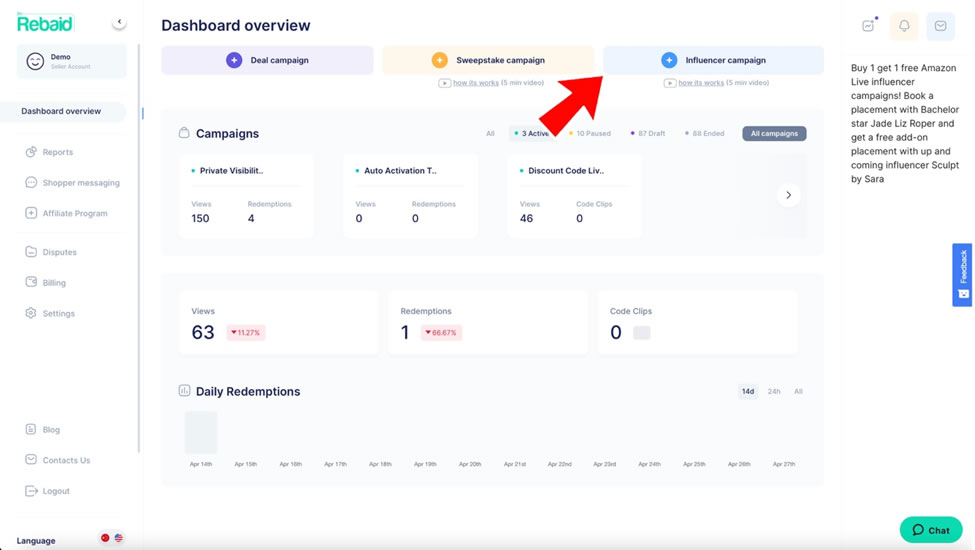Image resolution: width=975 pixels, height=550 pixels.
Task: Show All campaigns filter
Action: point(491,134)
